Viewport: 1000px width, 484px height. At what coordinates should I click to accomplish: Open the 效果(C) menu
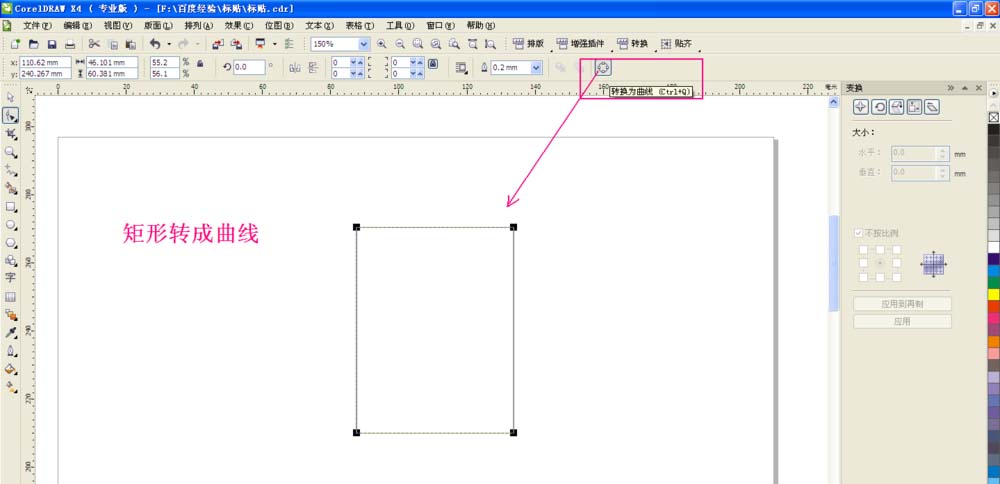coord(239,26)
